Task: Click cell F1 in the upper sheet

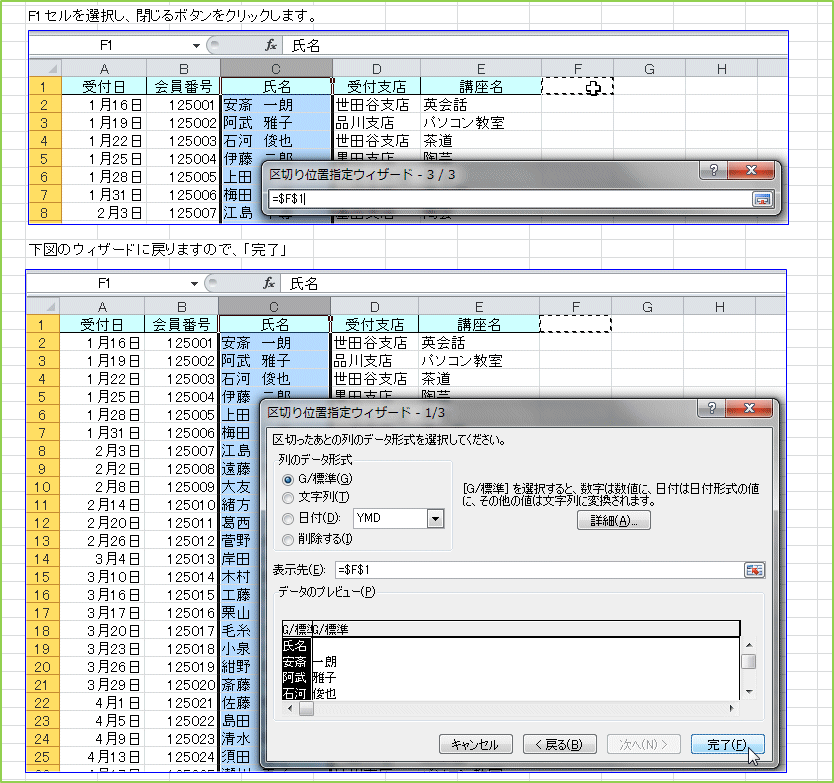Action: pyautogui.click(x=578, y=86)
